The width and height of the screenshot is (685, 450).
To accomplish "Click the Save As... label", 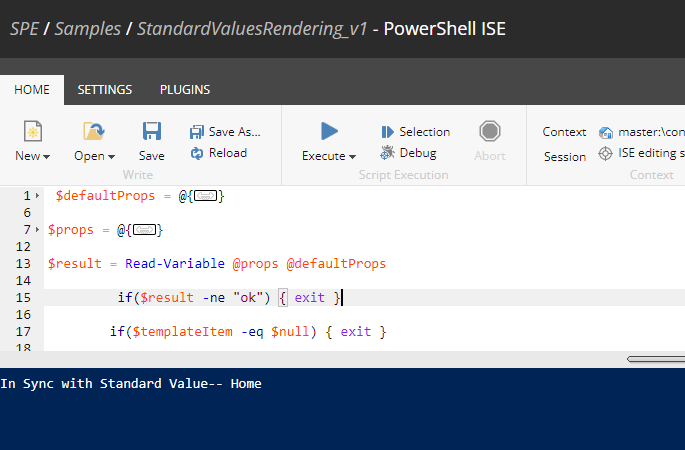I will click(x=235, y=132).
